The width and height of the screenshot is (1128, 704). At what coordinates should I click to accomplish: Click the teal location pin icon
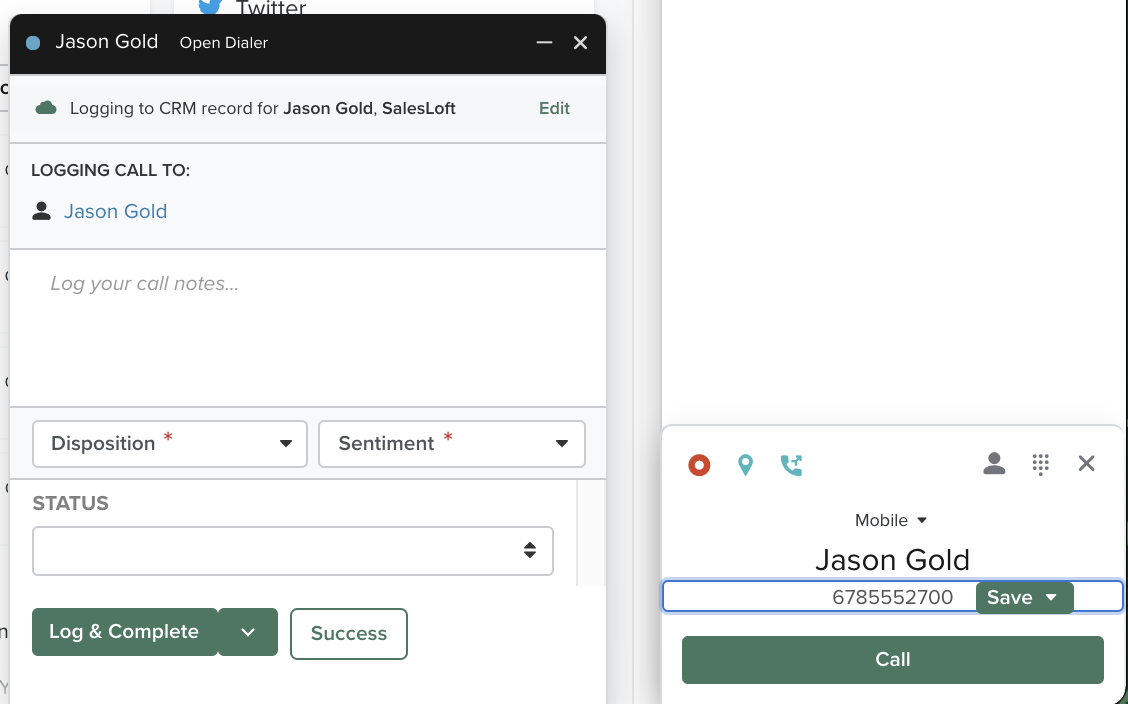click(745, 465)
